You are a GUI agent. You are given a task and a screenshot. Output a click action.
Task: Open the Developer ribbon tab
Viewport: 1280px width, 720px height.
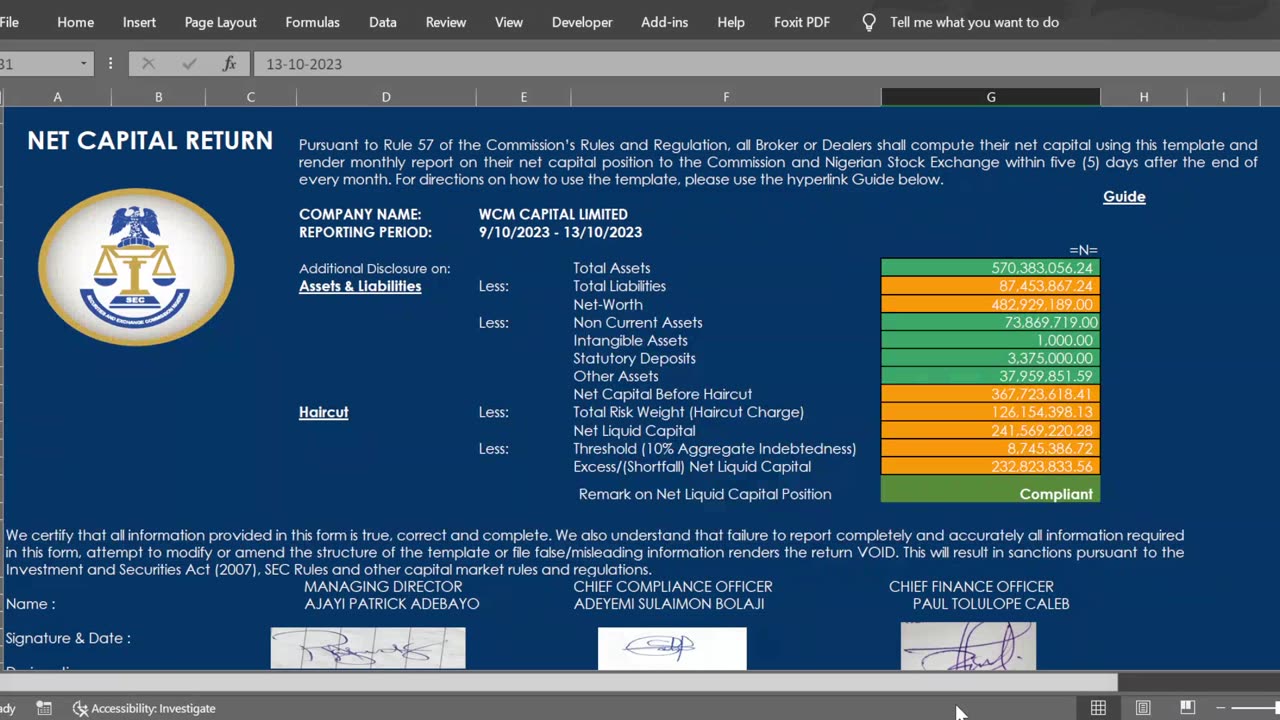pos(582,22)
